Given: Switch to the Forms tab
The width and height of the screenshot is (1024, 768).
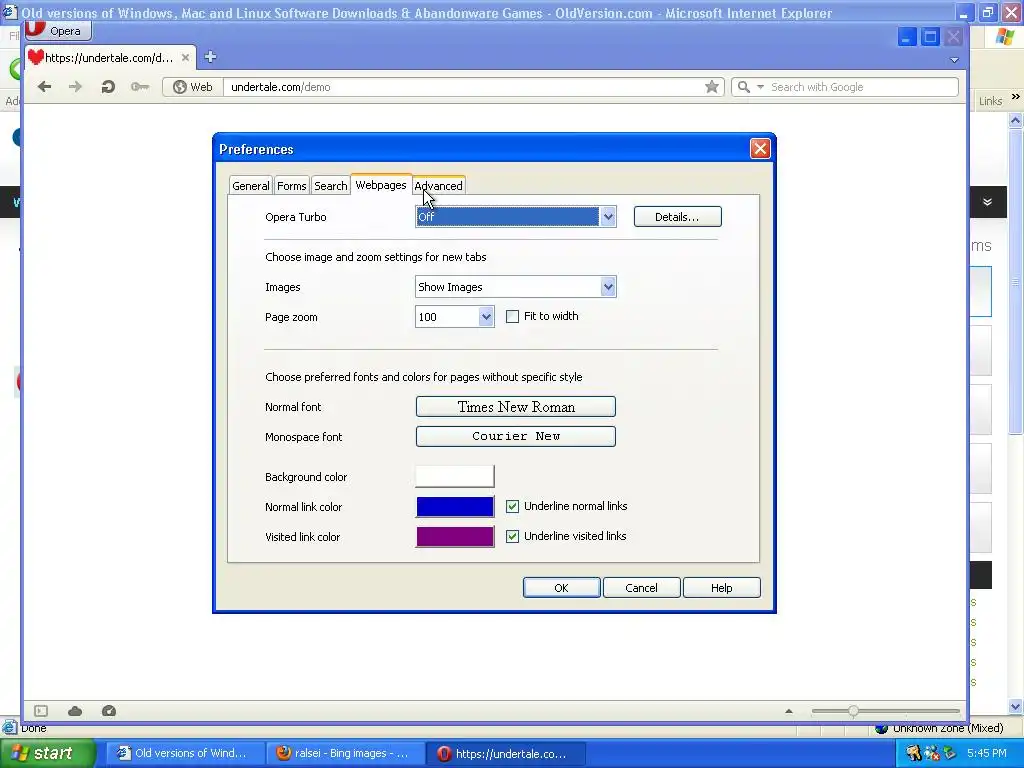Looking at the screenshot, I should 291,185.
